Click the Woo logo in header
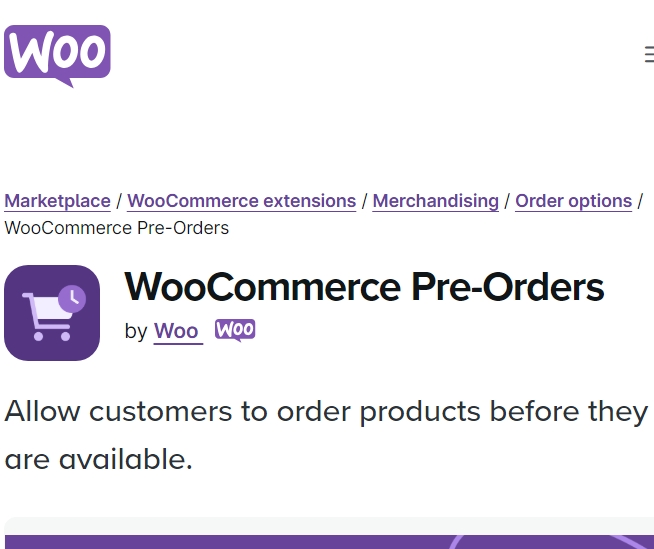The image size is (654, 549). [x=57, y=55]
